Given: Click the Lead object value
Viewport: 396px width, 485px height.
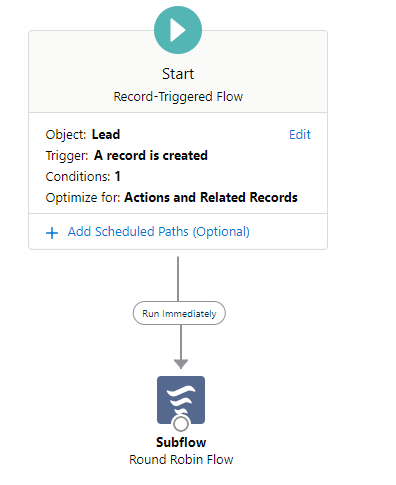Looking at the screenshot, I should coord(106,134).
